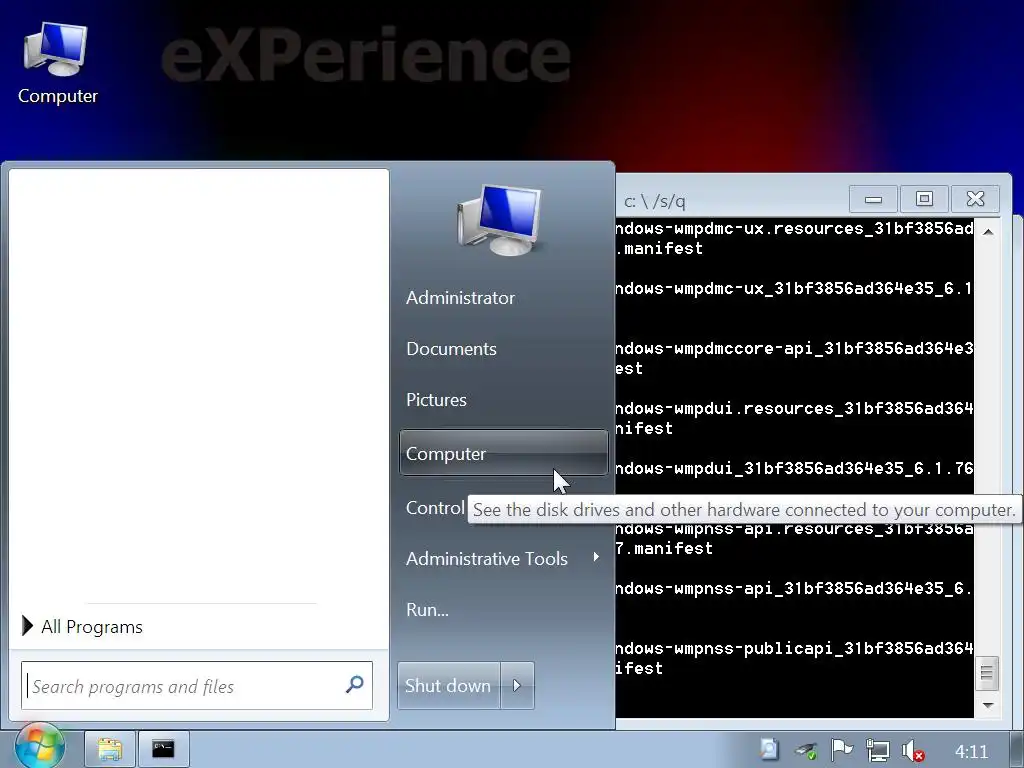Click the magnifier search icon in search box

(355, 684)
